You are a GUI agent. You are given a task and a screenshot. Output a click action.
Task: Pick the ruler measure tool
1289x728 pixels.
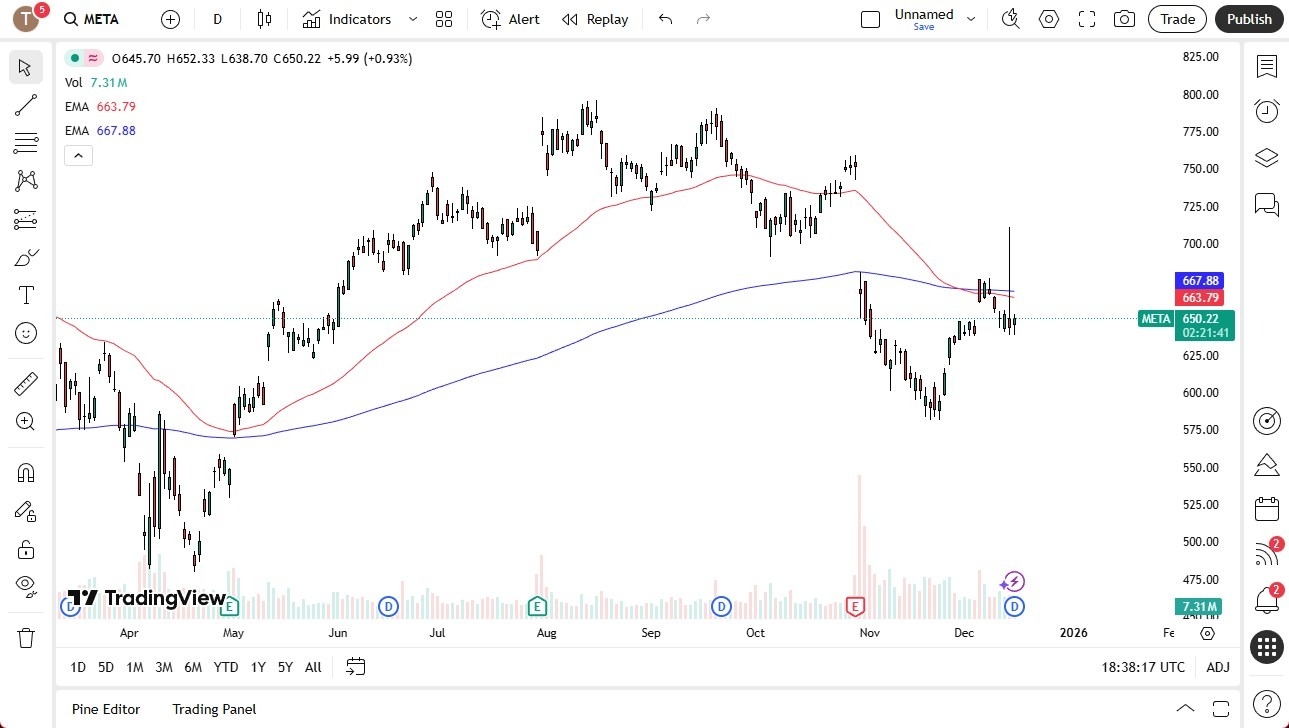click(26, 384)
